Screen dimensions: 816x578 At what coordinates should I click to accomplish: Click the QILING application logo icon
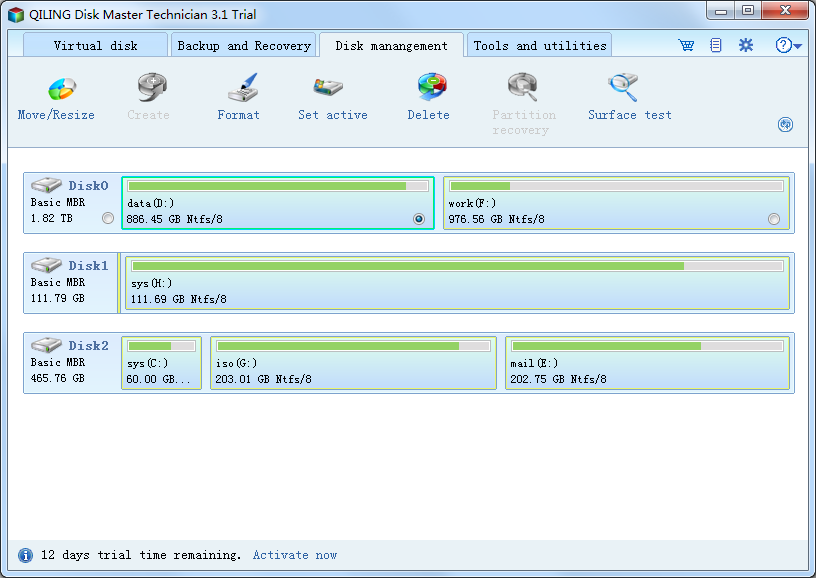16,15
